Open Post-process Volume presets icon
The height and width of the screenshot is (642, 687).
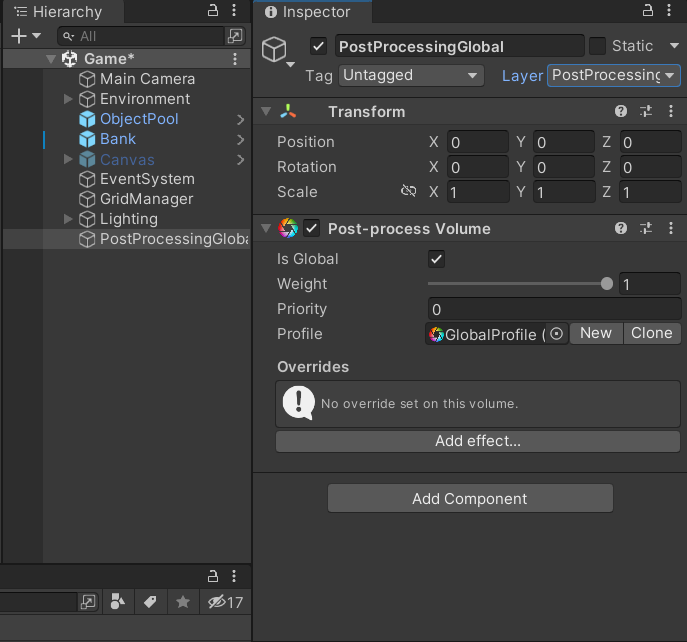click(645, 228)
